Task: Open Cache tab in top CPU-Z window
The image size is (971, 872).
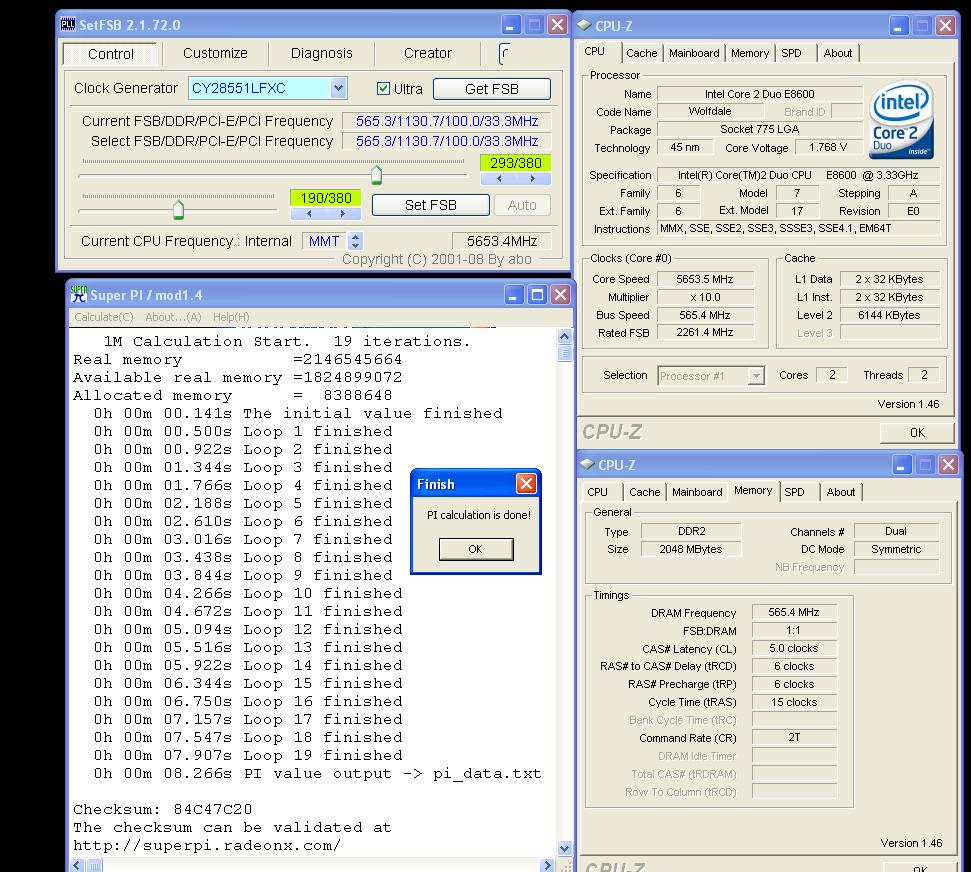Action: pyautogui.click(x=642, y=53)
